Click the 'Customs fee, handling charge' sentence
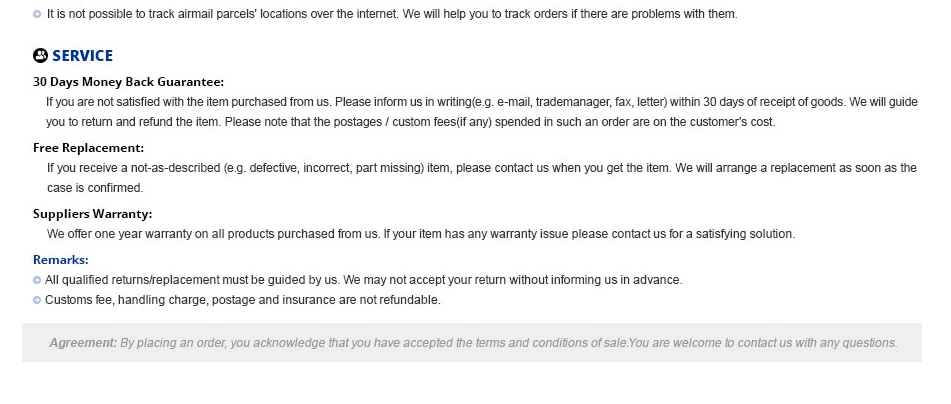This screenshot has width=951, height=404. tap(243, 300)
